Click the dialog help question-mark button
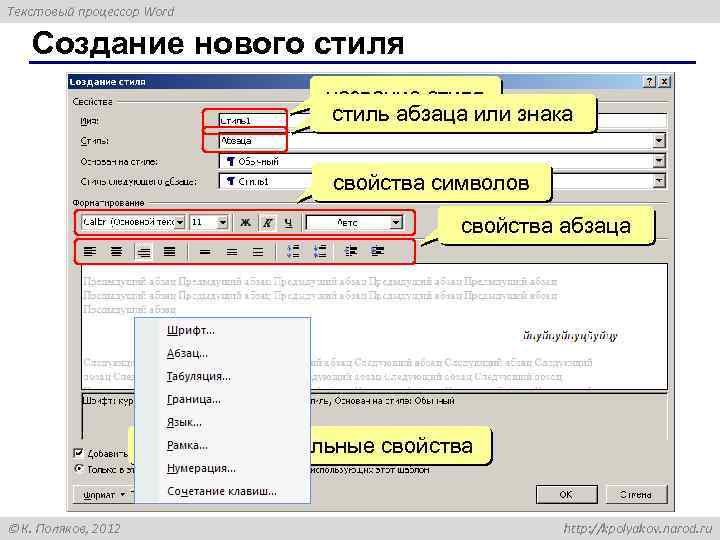 pyautogui.click(x=649, y=82)
